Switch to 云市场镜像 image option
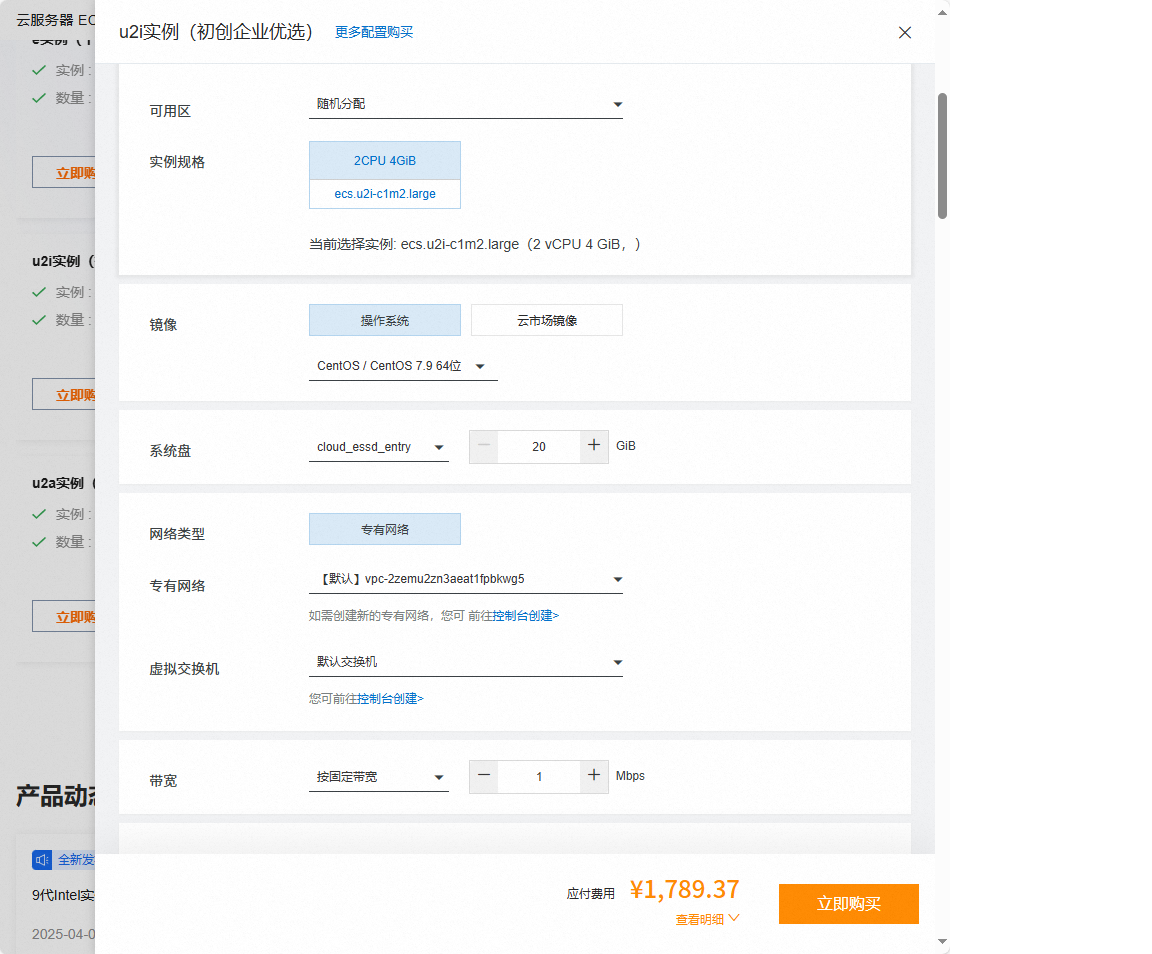Viewport: 1152px width, 954px height. pos(547,320)
